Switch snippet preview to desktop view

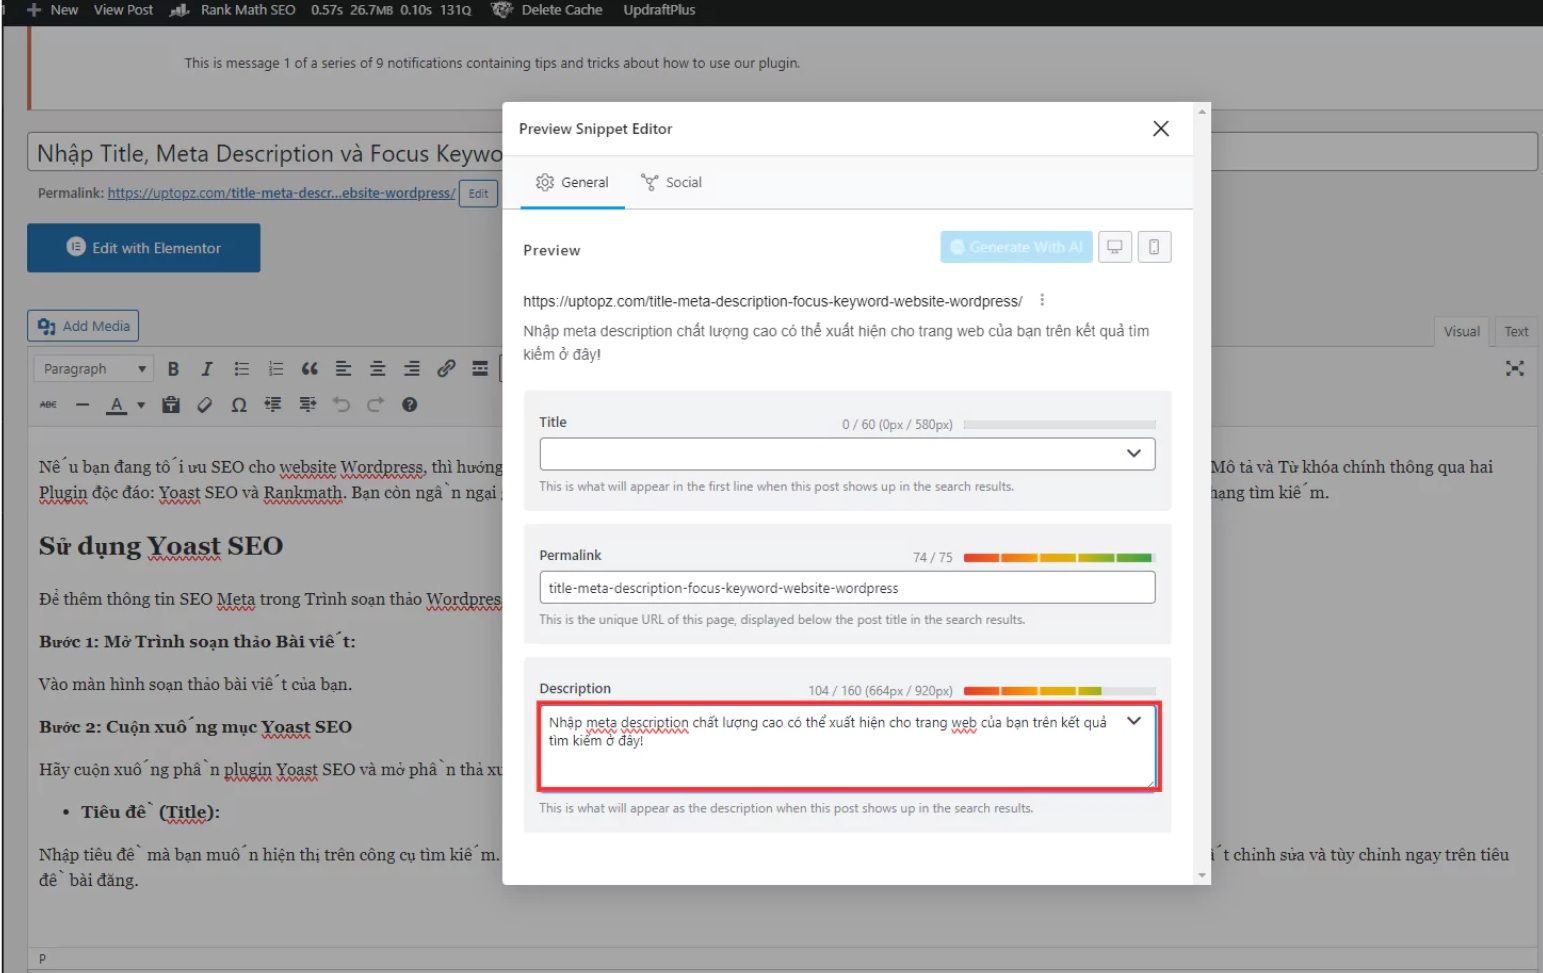click(x=1115, y=247)
